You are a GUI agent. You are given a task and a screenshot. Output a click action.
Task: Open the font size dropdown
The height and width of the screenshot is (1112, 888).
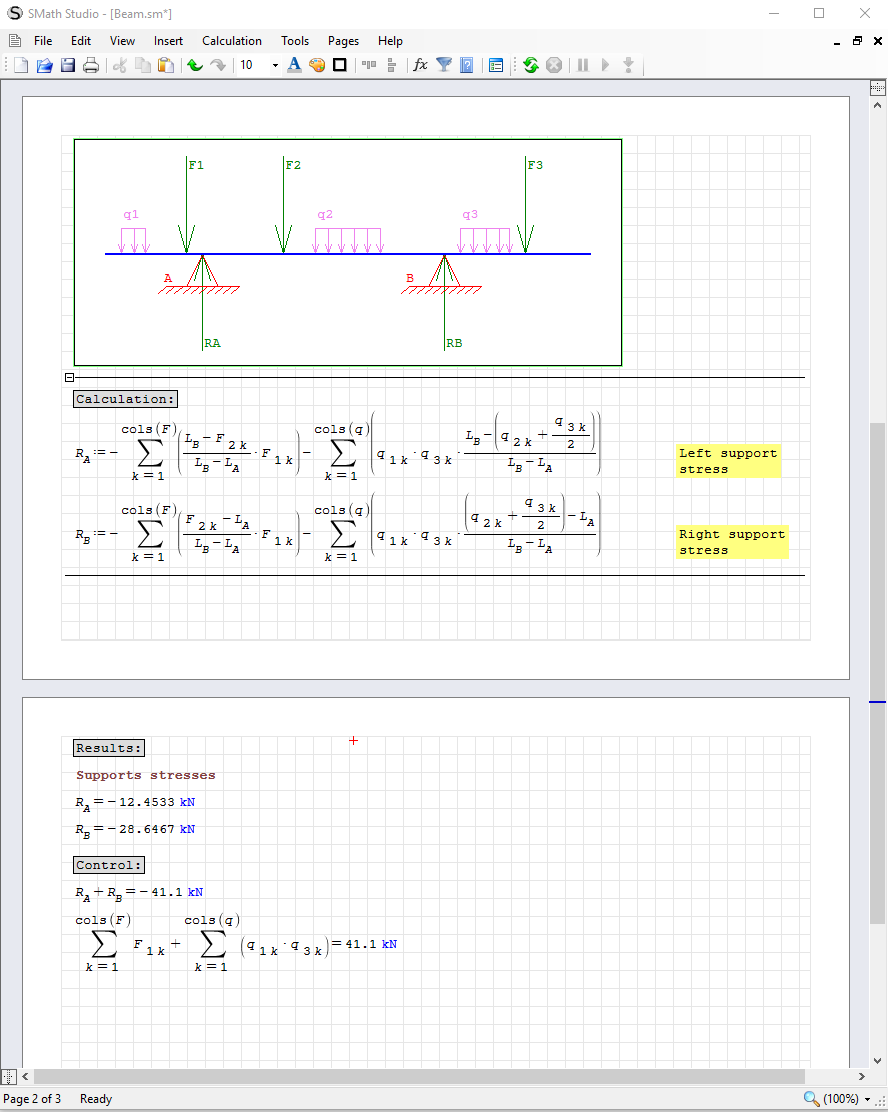click(275, 65)
